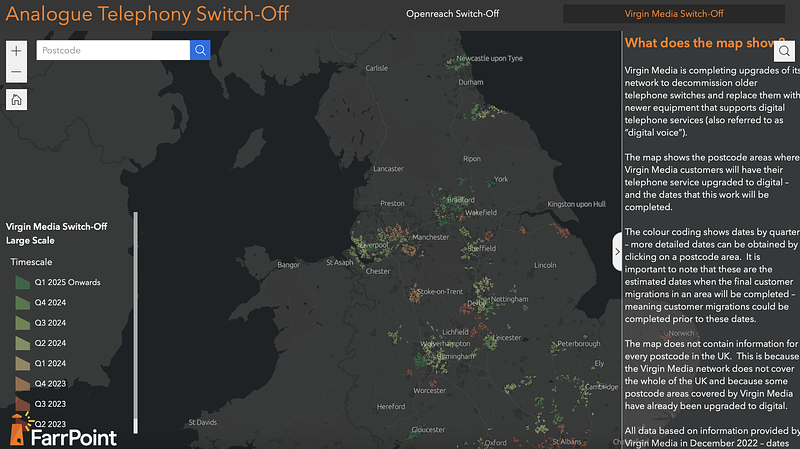The width and height of the screenshot is (800, 449).
Task: Focus the Postcode input field
Action: point(113,50)
